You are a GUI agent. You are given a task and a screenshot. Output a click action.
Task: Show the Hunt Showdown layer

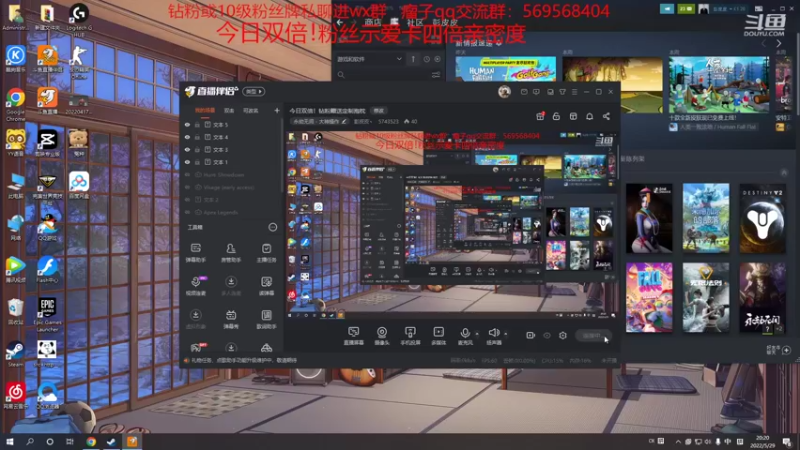point(187,174)
